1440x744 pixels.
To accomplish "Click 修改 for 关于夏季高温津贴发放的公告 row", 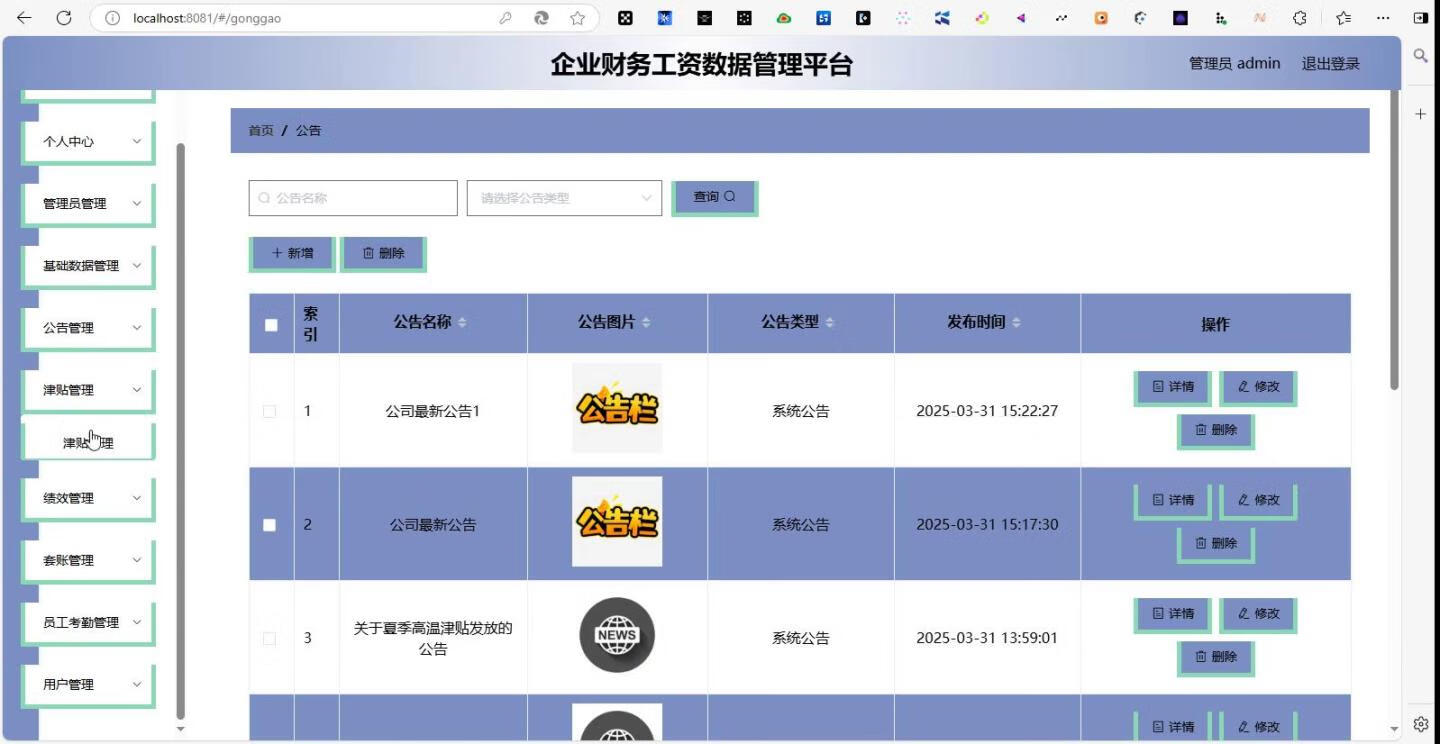I will [x=1258, y=614].
